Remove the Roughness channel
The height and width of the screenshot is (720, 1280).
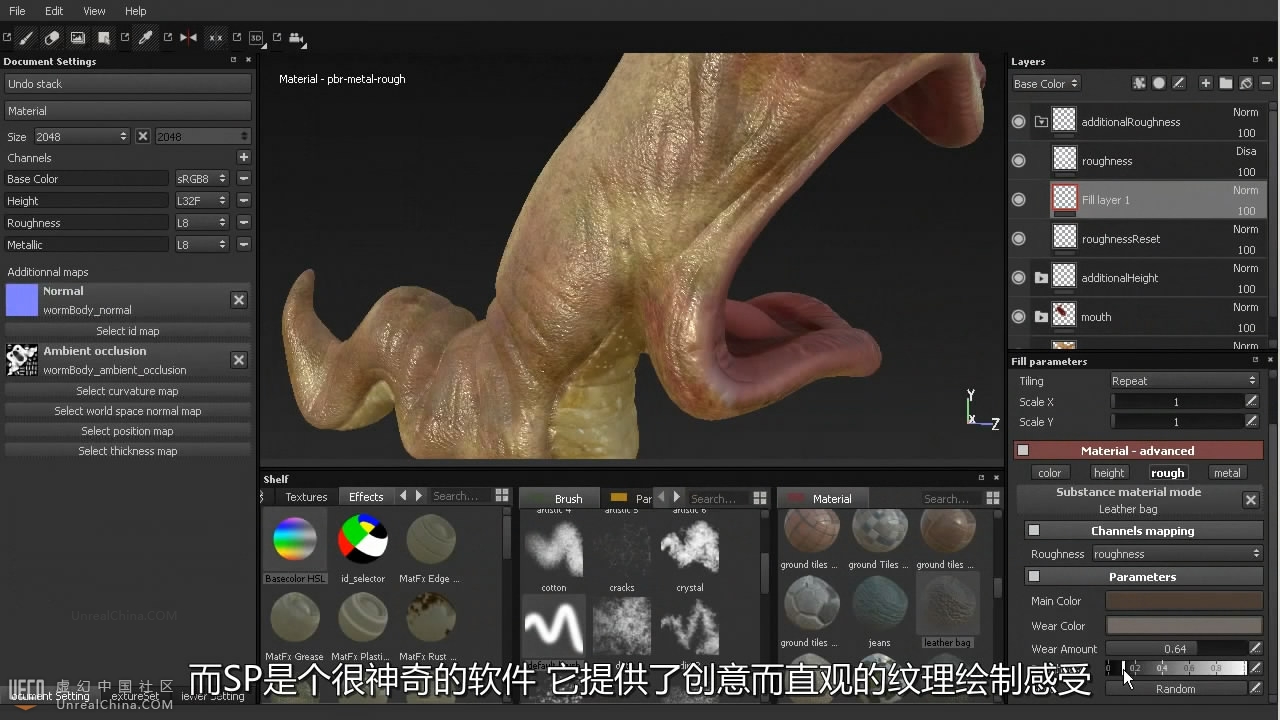pyautogui.click(x=243, y=223)
